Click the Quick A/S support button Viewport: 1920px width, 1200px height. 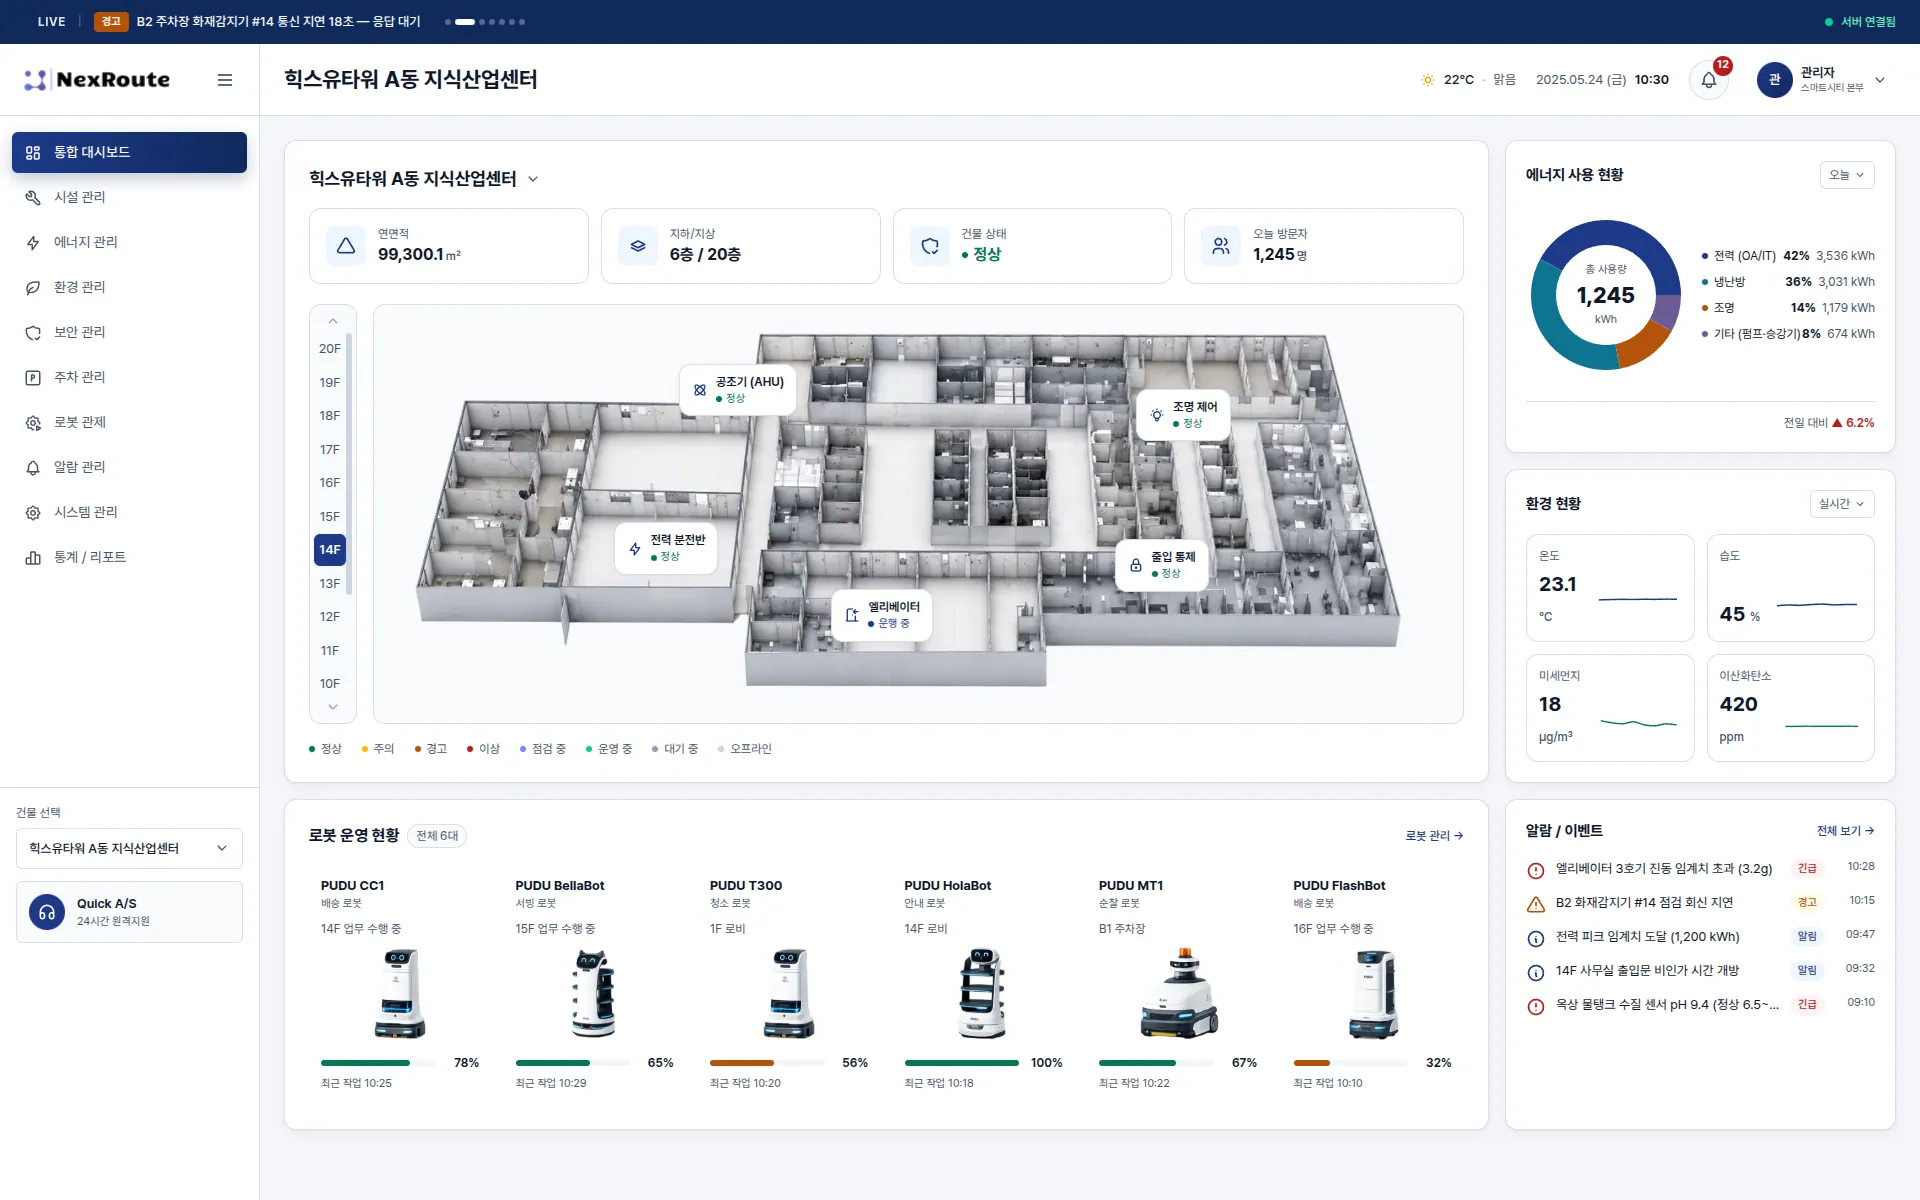click(x=129, y=912)
